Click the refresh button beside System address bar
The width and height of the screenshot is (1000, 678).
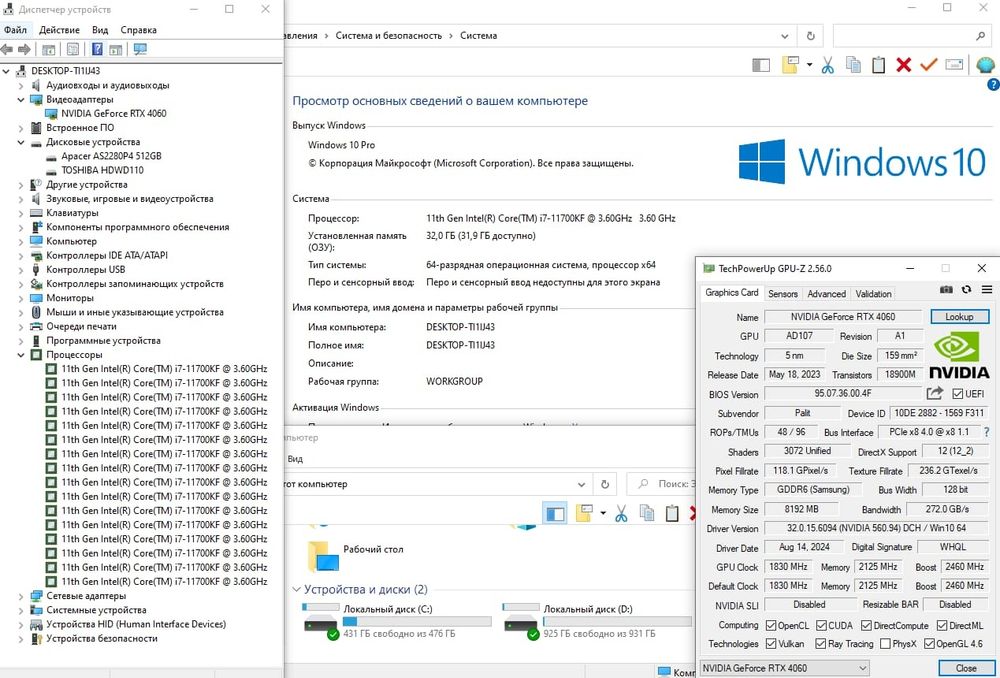(x=811, y=36)
